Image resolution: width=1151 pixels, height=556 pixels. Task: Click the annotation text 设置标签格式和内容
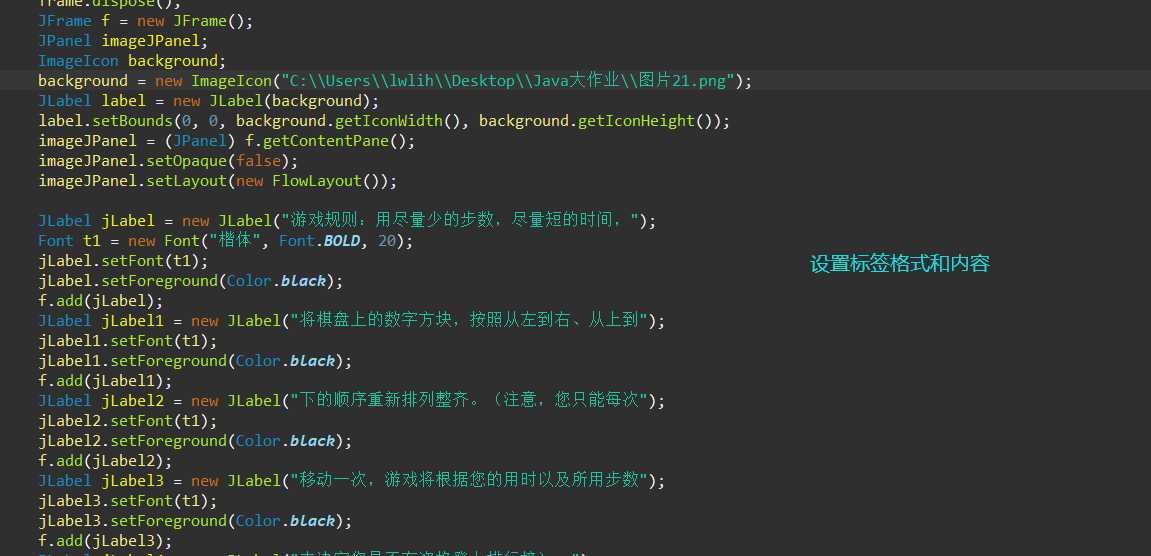900,264
